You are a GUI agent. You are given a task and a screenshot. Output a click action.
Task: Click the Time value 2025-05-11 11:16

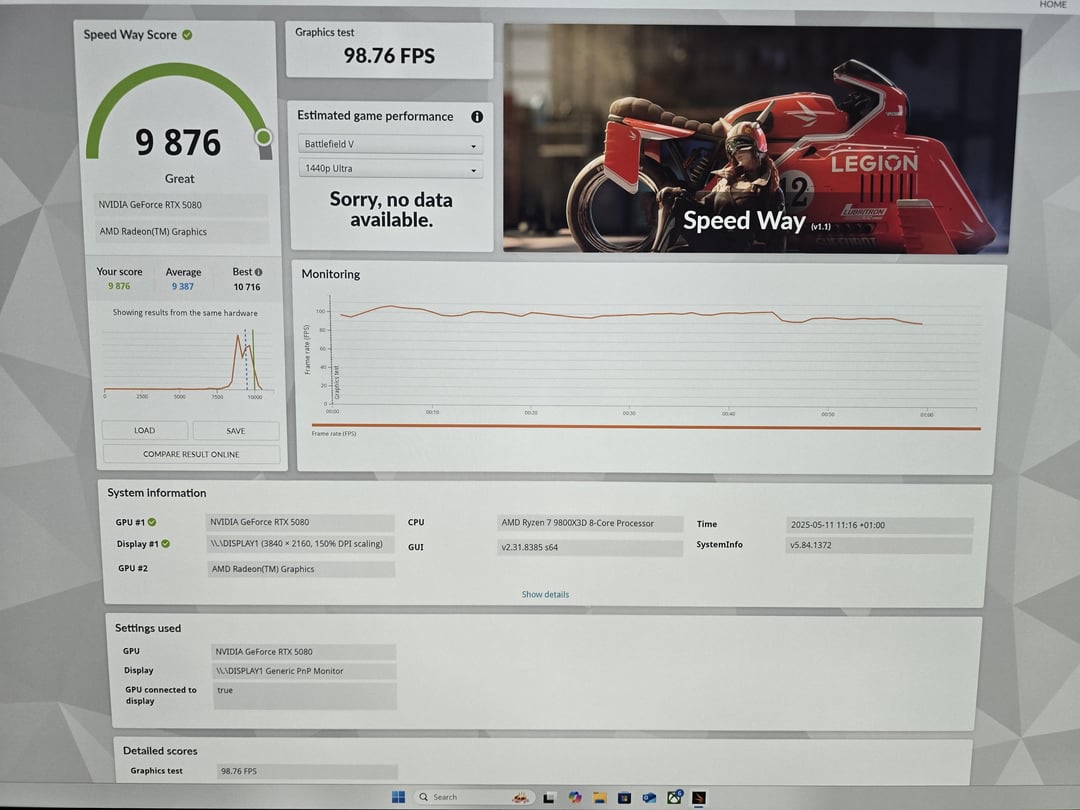879,525
